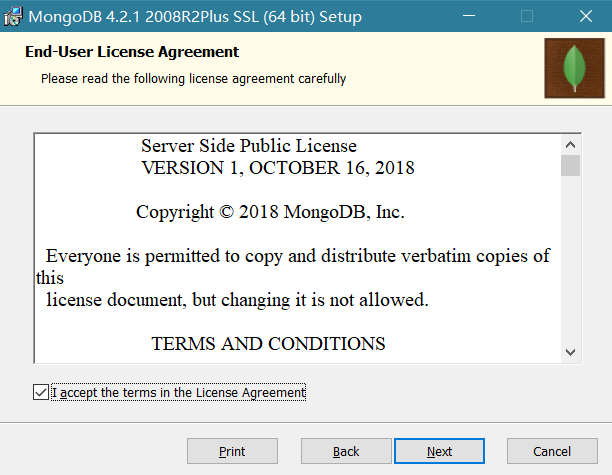This screenshot has width=612, height=475.
Task: Click the installer icon in title bar
Action: (x=12, y=16)
